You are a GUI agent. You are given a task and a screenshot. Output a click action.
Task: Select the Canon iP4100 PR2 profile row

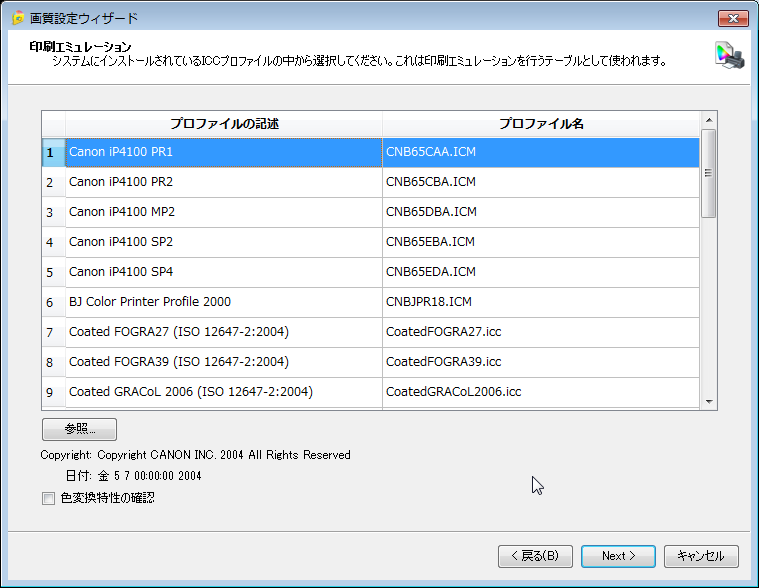coord(222,182)
